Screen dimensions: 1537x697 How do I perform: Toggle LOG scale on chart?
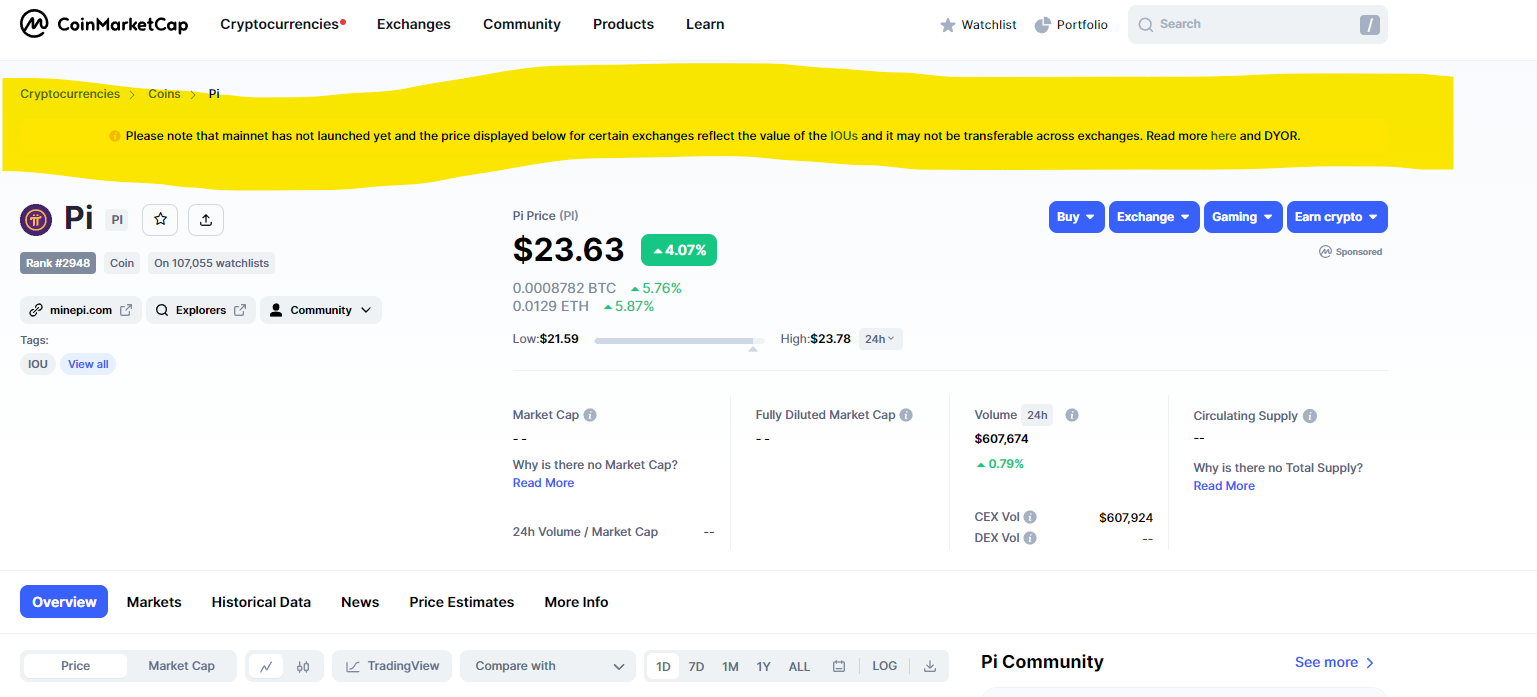pos(885,666)
